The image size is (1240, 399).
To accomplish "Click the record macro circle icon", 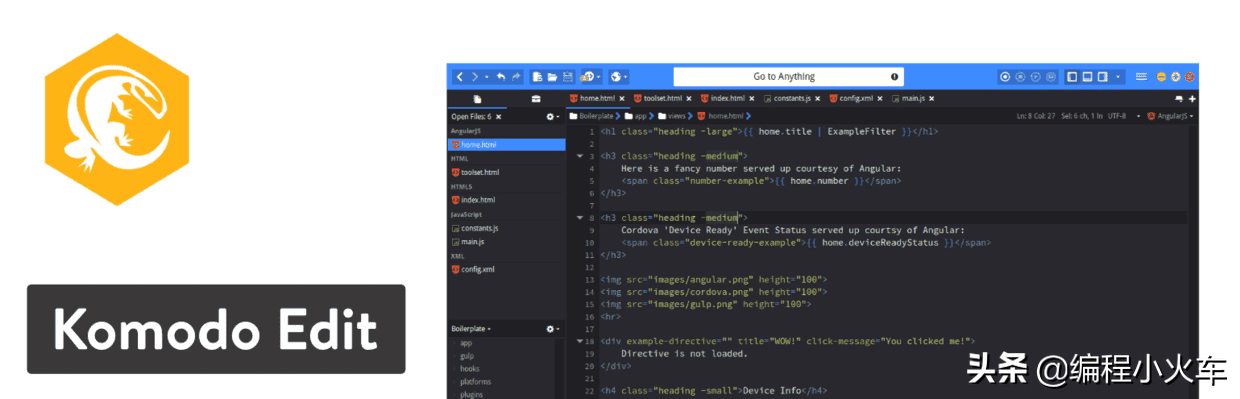I will 1005,76.
